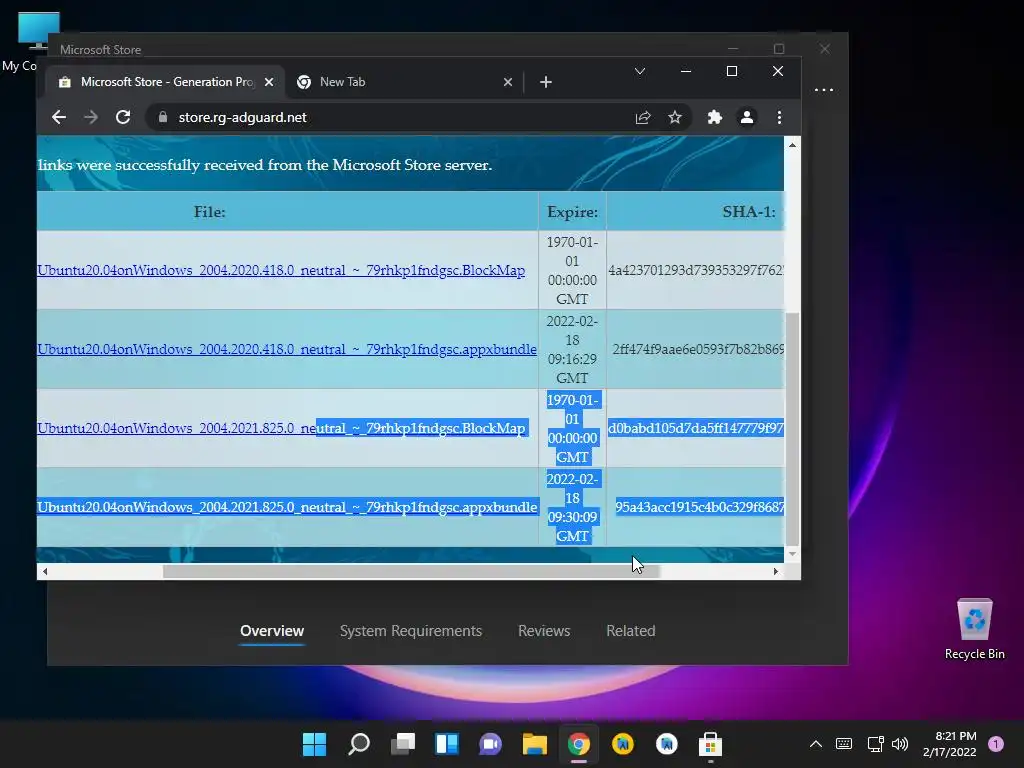This screenshot has height=768, width=1024.
Task: Click the horizontal scrollbar thumb
Action: pyautogui.click(x=411, y=571)
